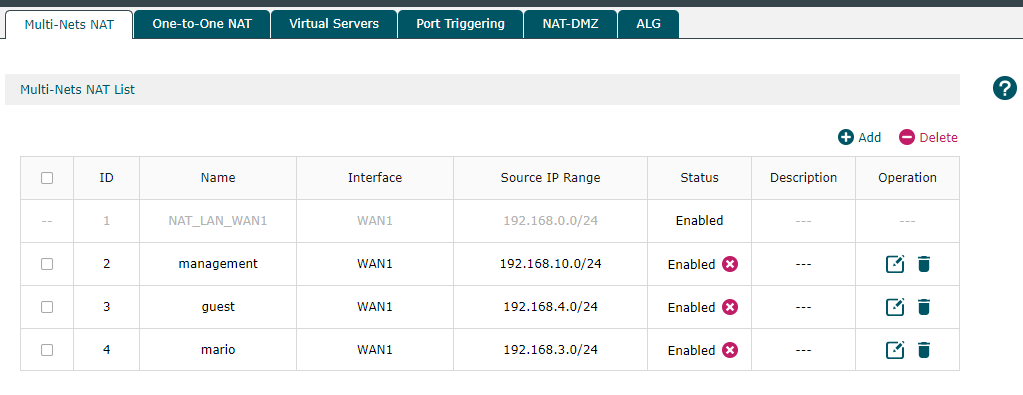The height and width of the screenshot is (395, 1023).
Task: Disable management entry via red status icon
Action: (x=730, y=264)
